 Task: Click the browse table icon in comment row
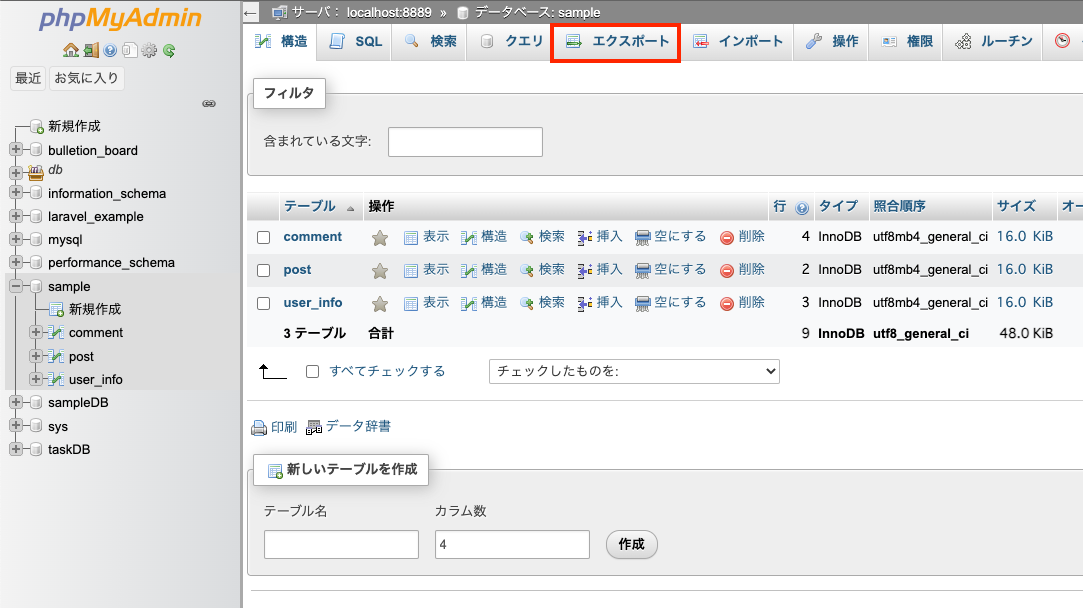click(x=411, y=238)
